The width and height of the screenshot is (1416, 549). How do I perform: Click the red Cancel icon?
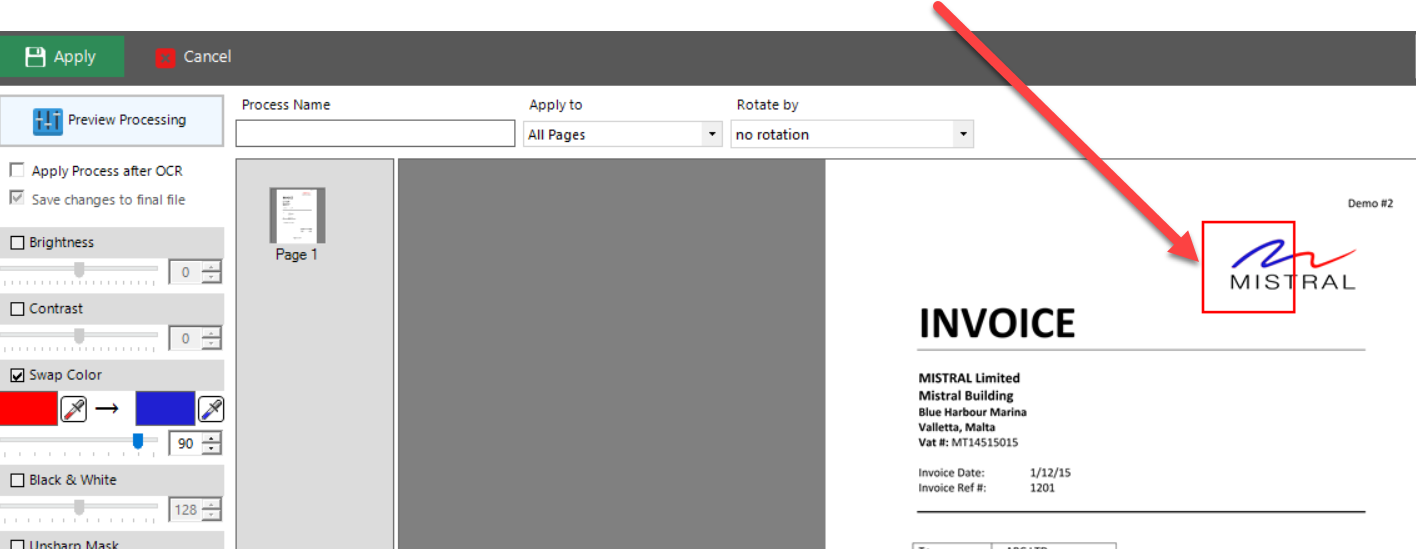165,58
